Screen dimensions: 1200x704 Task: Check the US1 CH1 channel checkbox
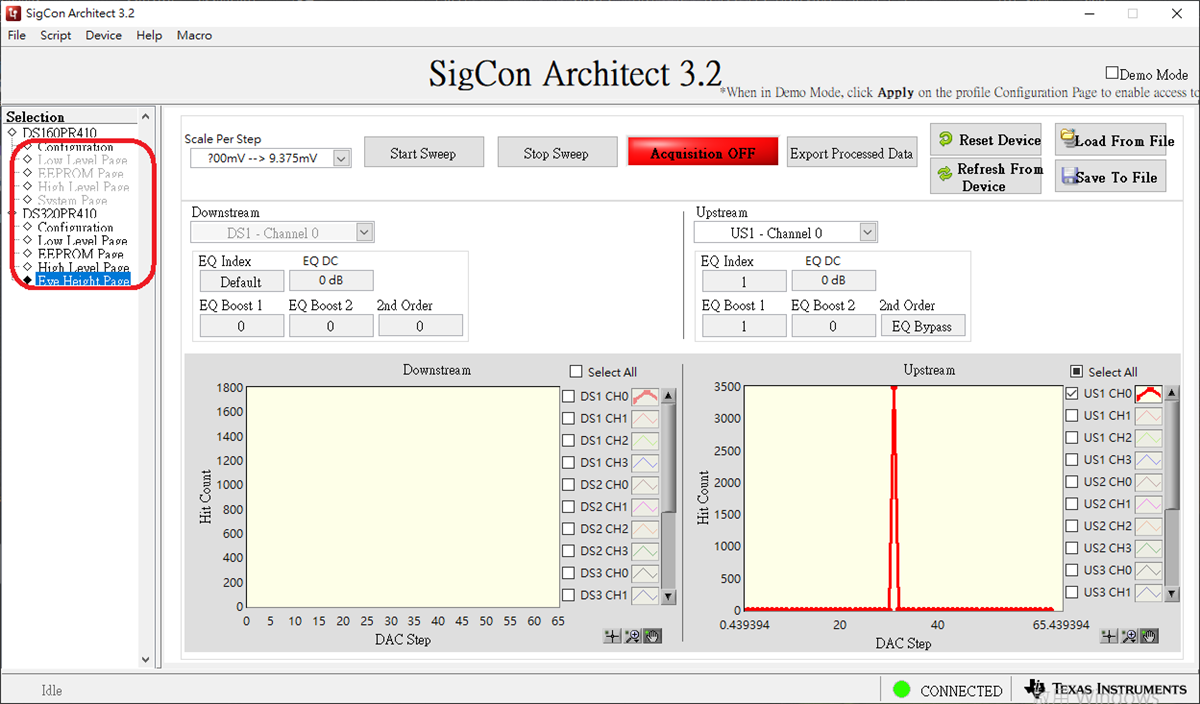pos(1073,416)
